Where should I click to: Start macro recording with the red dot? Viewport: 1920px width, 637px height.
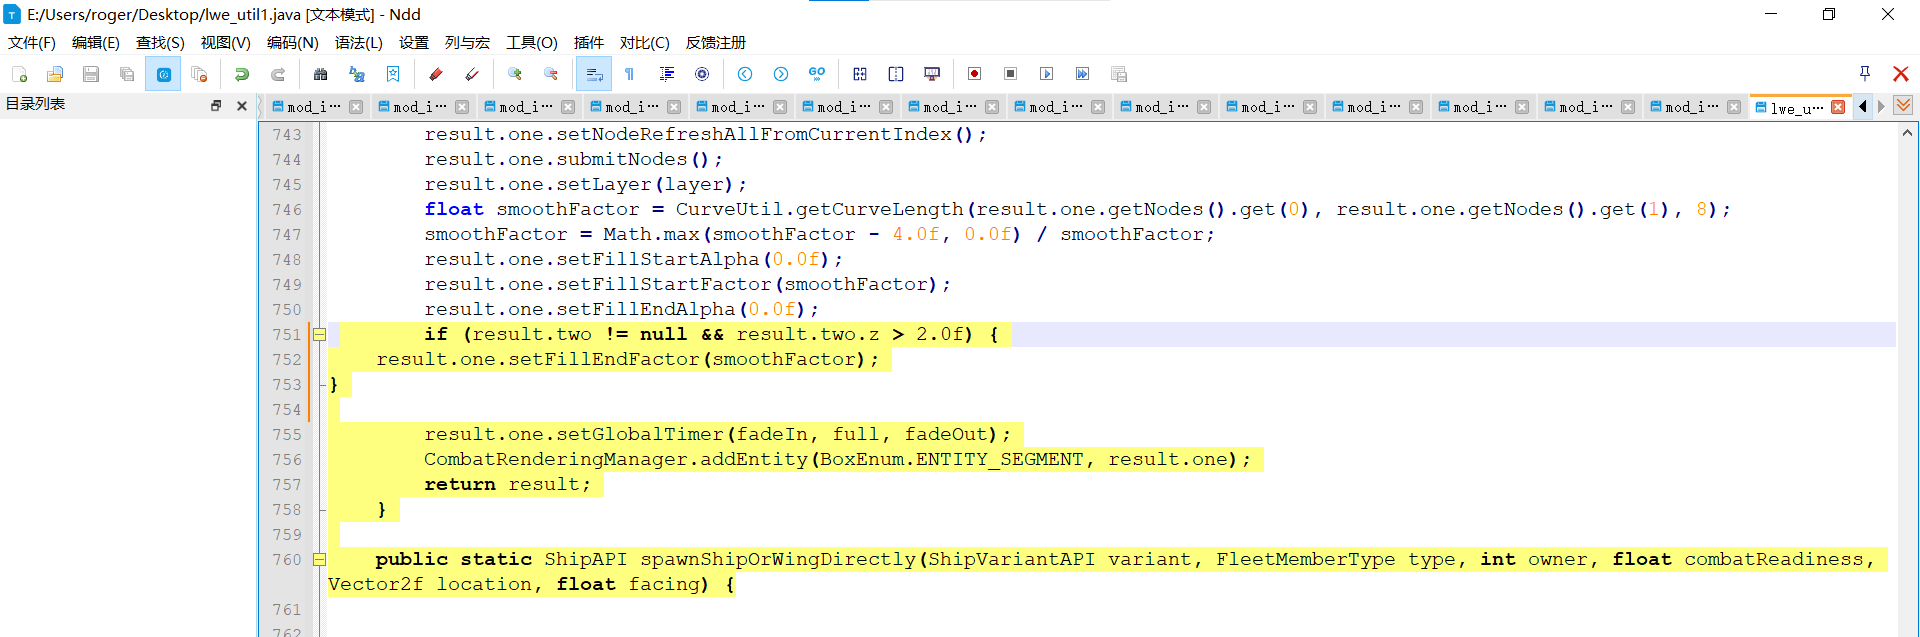pyautogui.click(x=974, y=74)
